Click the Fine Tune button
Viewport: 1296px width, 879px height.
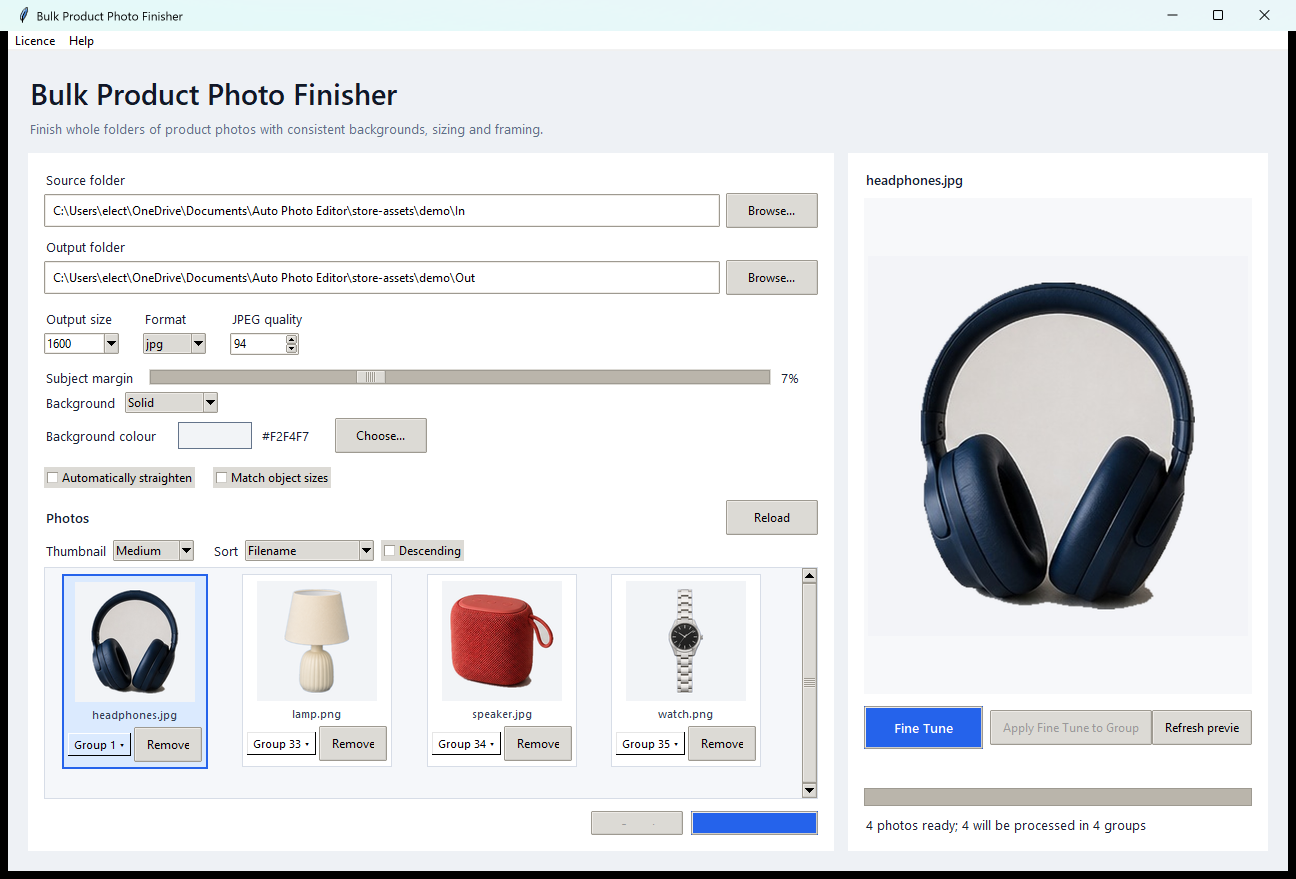923,728
